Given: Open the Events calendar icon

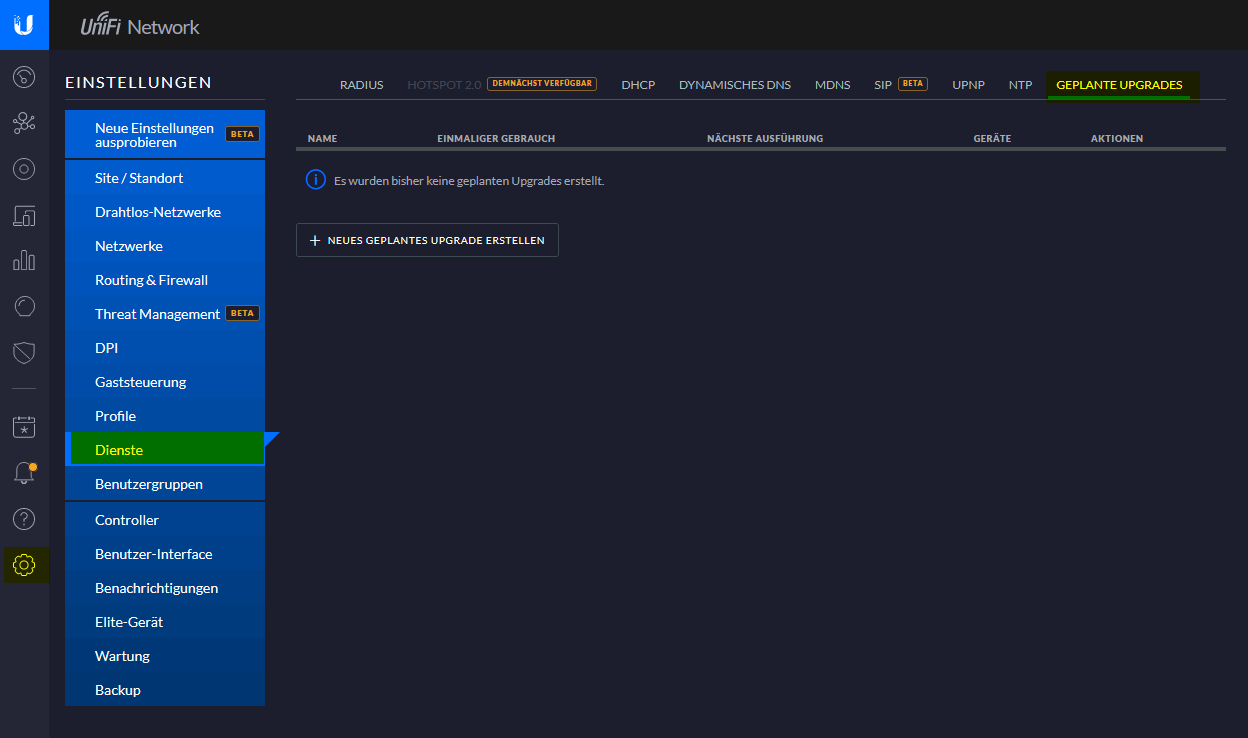Looking at the screenshot, I should (x=24, y=427).
